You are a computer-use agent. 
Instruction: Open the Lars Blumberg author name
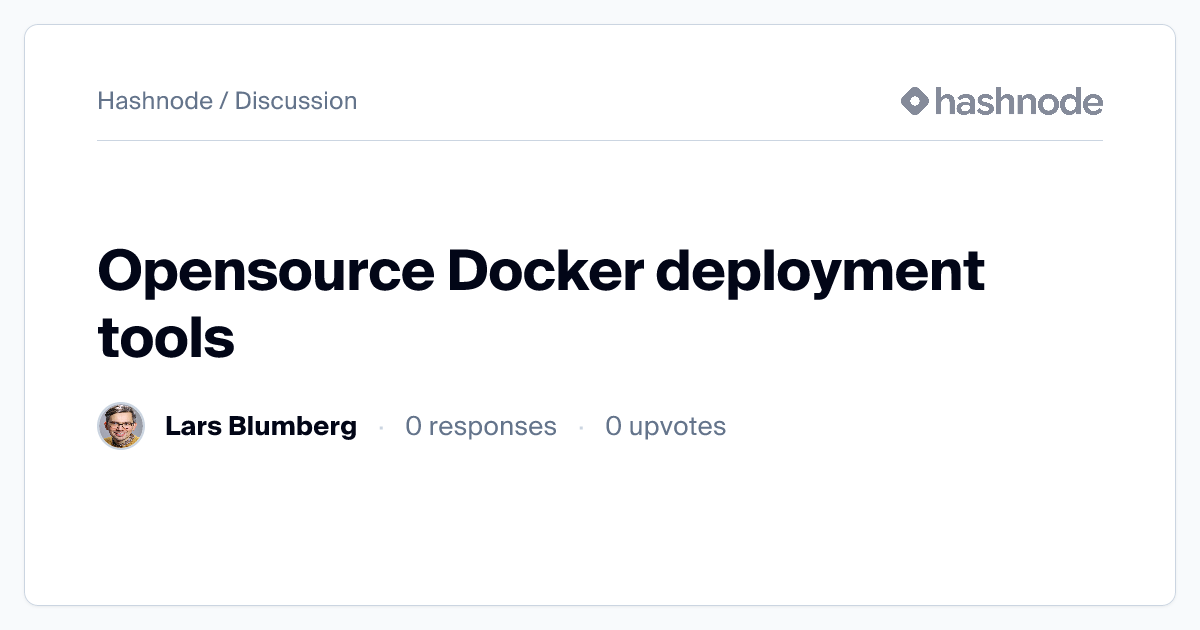[260, 426]
